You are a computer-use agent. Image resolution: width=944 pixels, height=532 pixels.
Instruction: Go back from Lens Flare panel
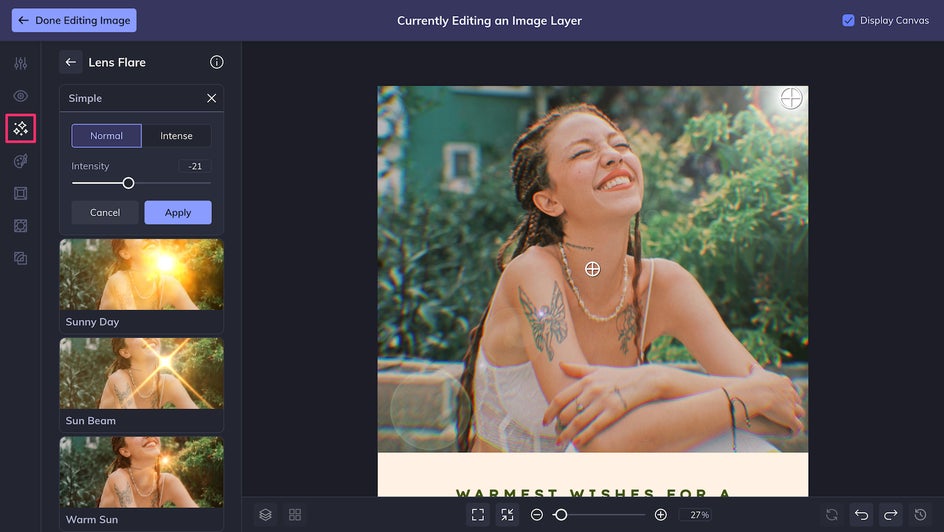[70, 62]
